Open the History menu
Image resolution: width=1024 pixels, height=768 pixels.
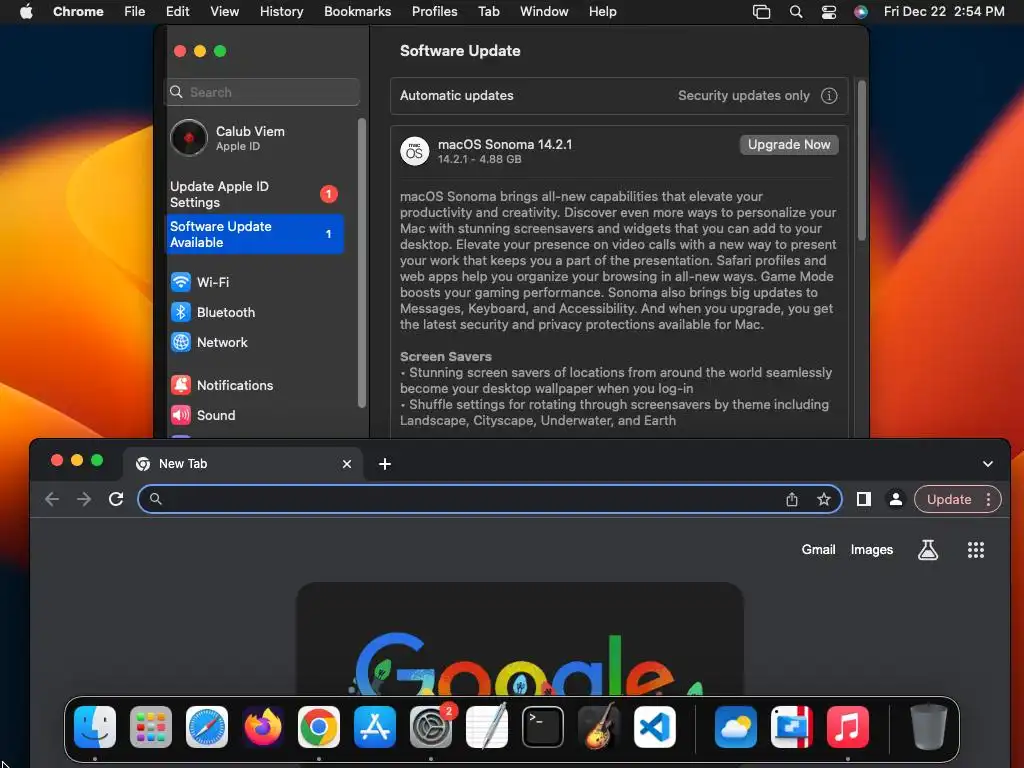pyautogui.click(x=281, y=12)
